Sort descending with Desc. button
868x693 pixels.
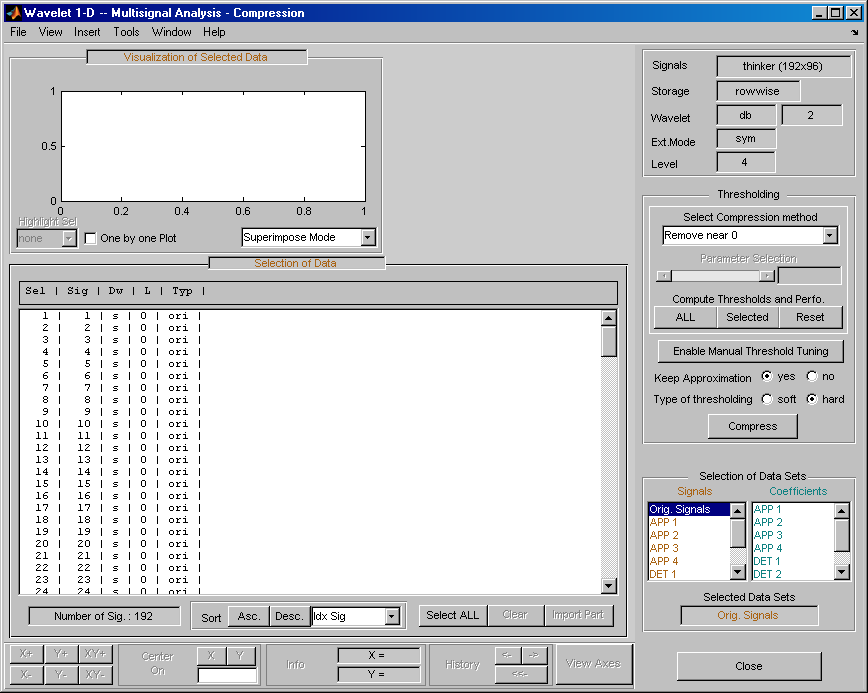[x=289, y=616]
